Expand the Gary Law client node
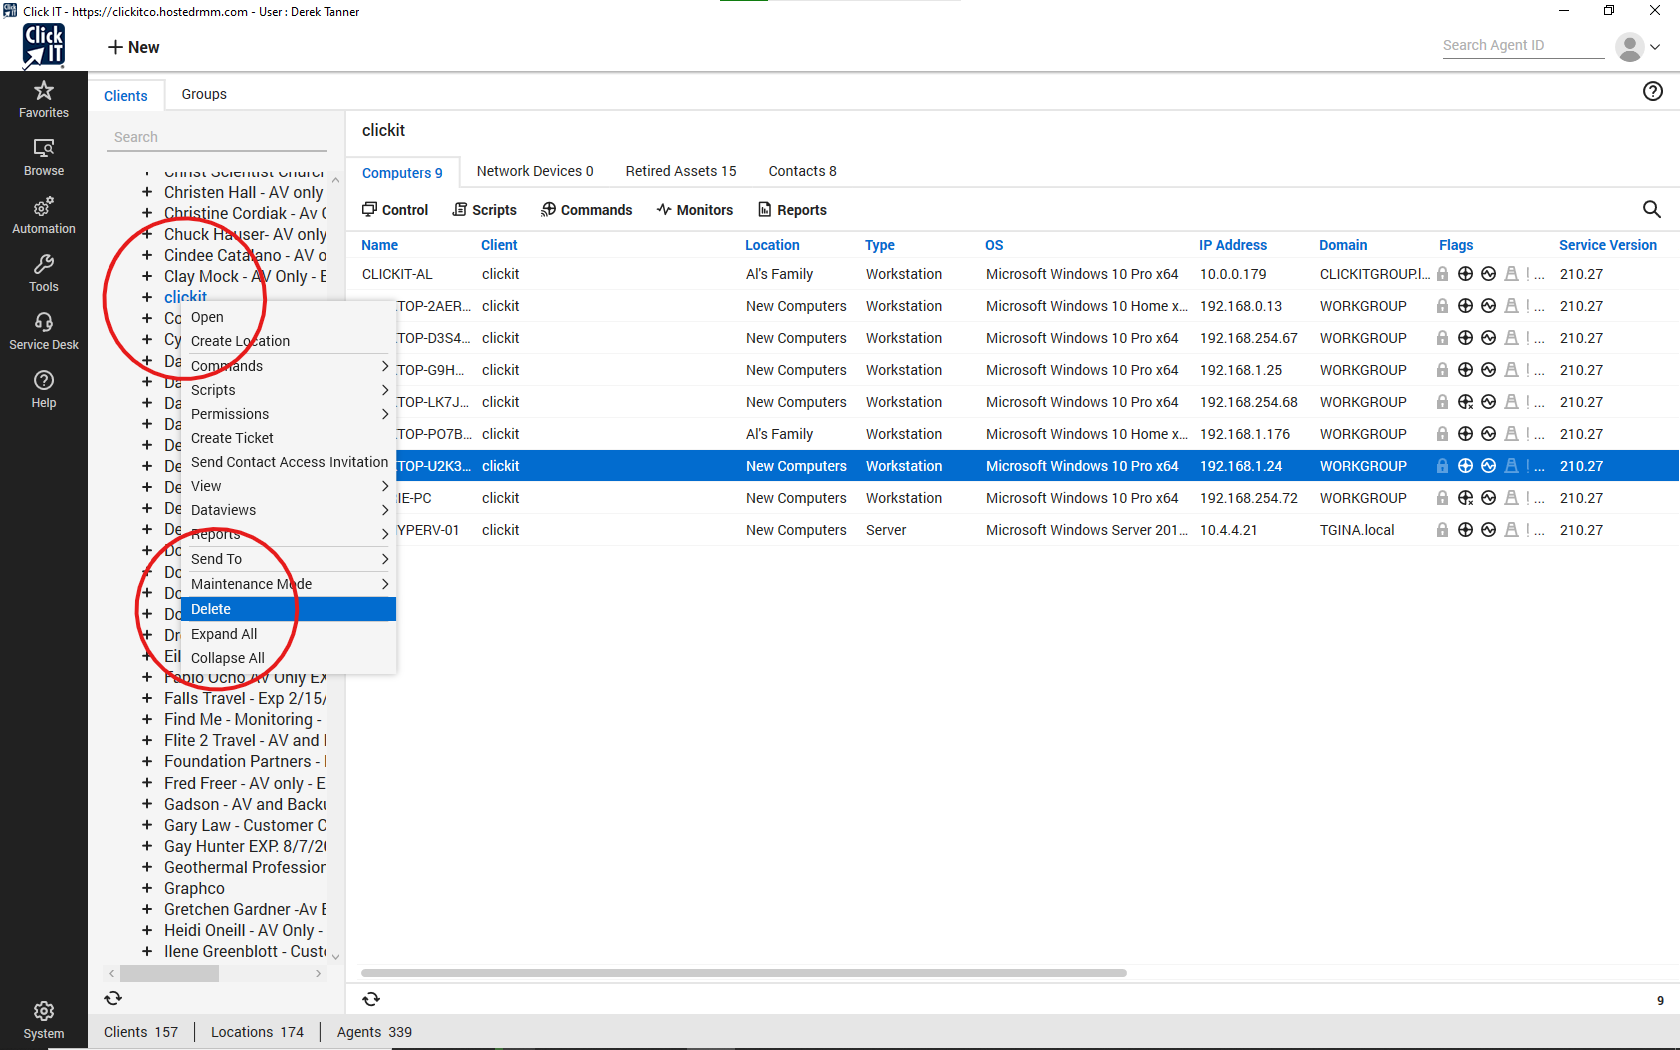This screenshot has height=1050, width=1680. [x=147, y=825]
